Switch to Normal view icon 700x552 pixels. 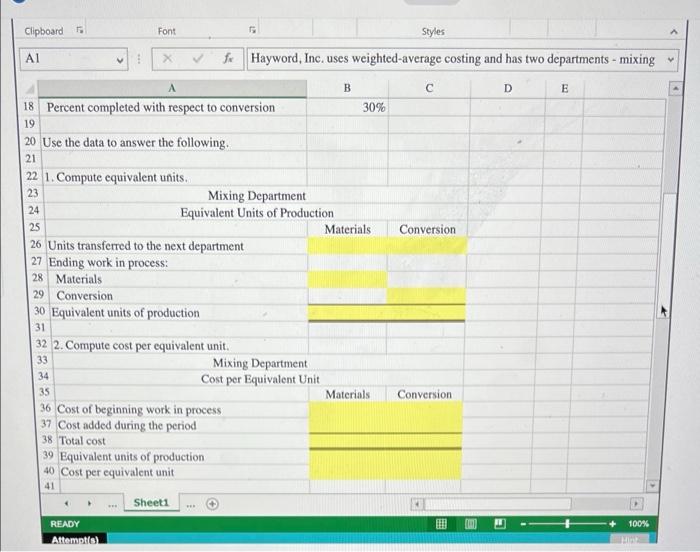click(441, 523)
